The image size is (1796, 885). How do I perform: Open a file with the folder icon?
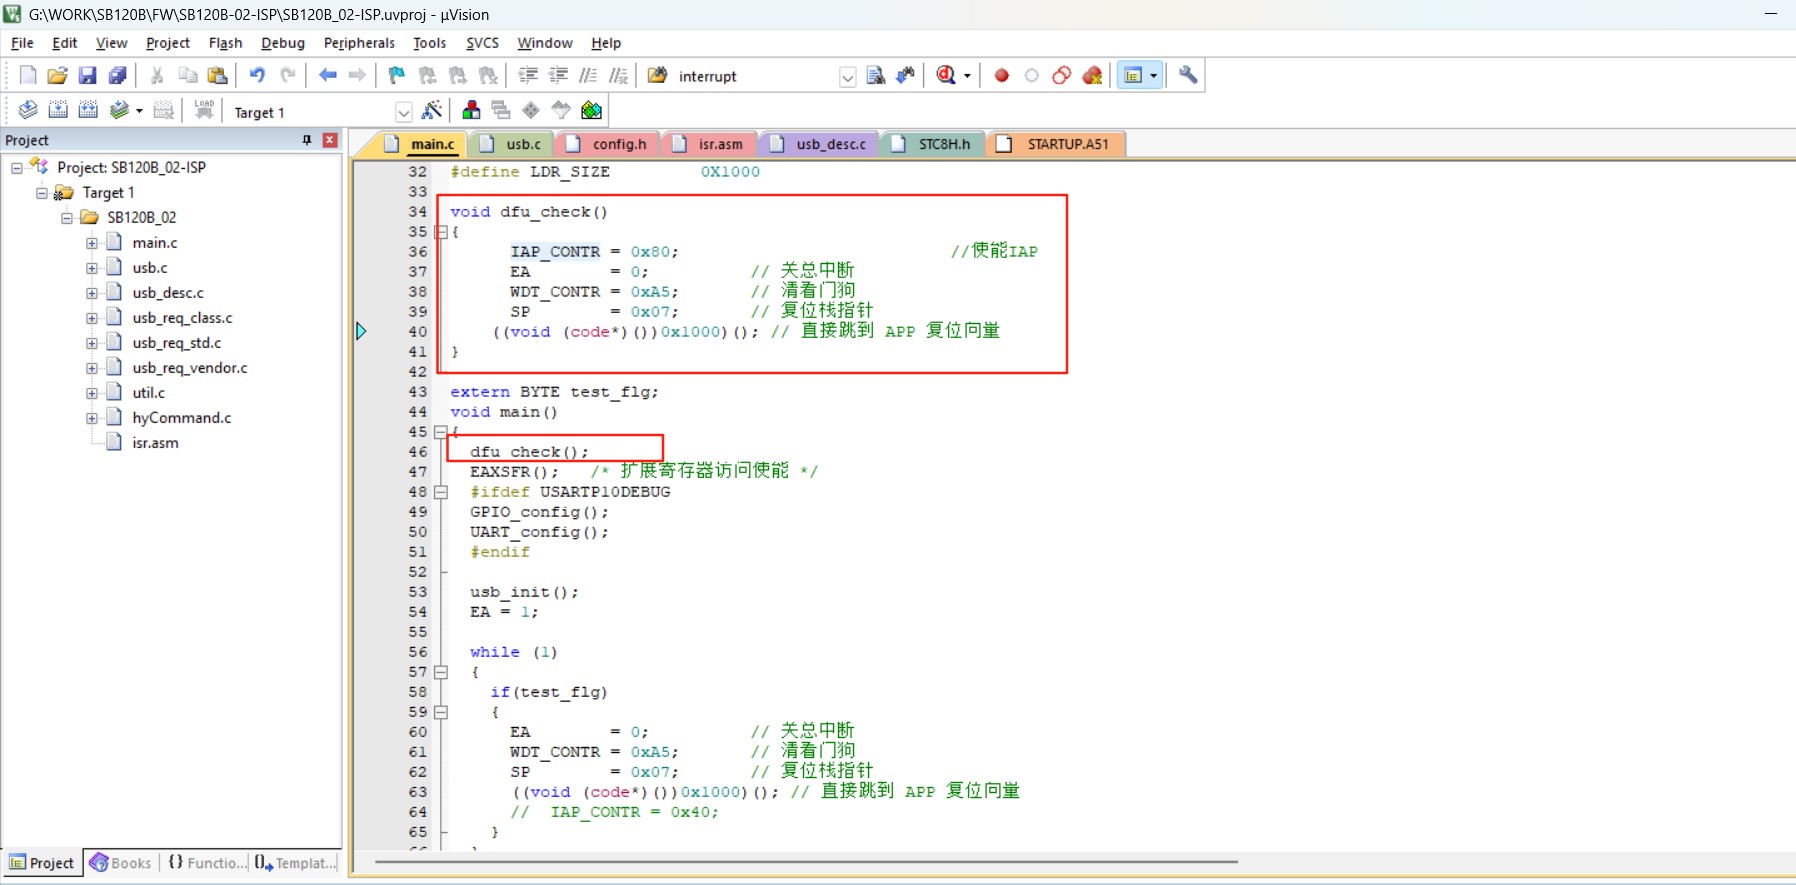coord(57,75)
